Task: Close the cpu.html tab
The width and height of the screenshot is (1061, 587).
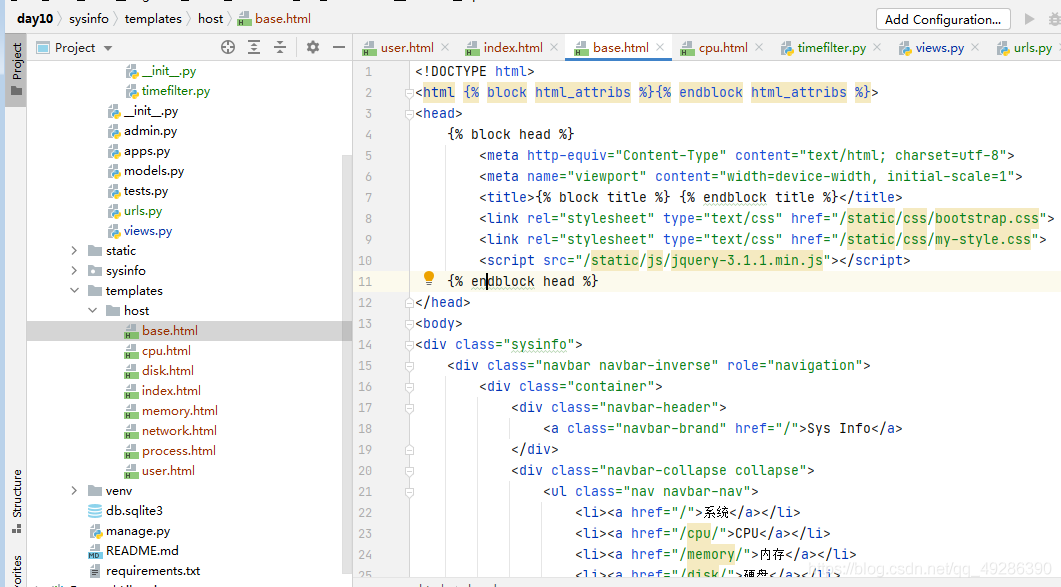Action: (759, 47)
